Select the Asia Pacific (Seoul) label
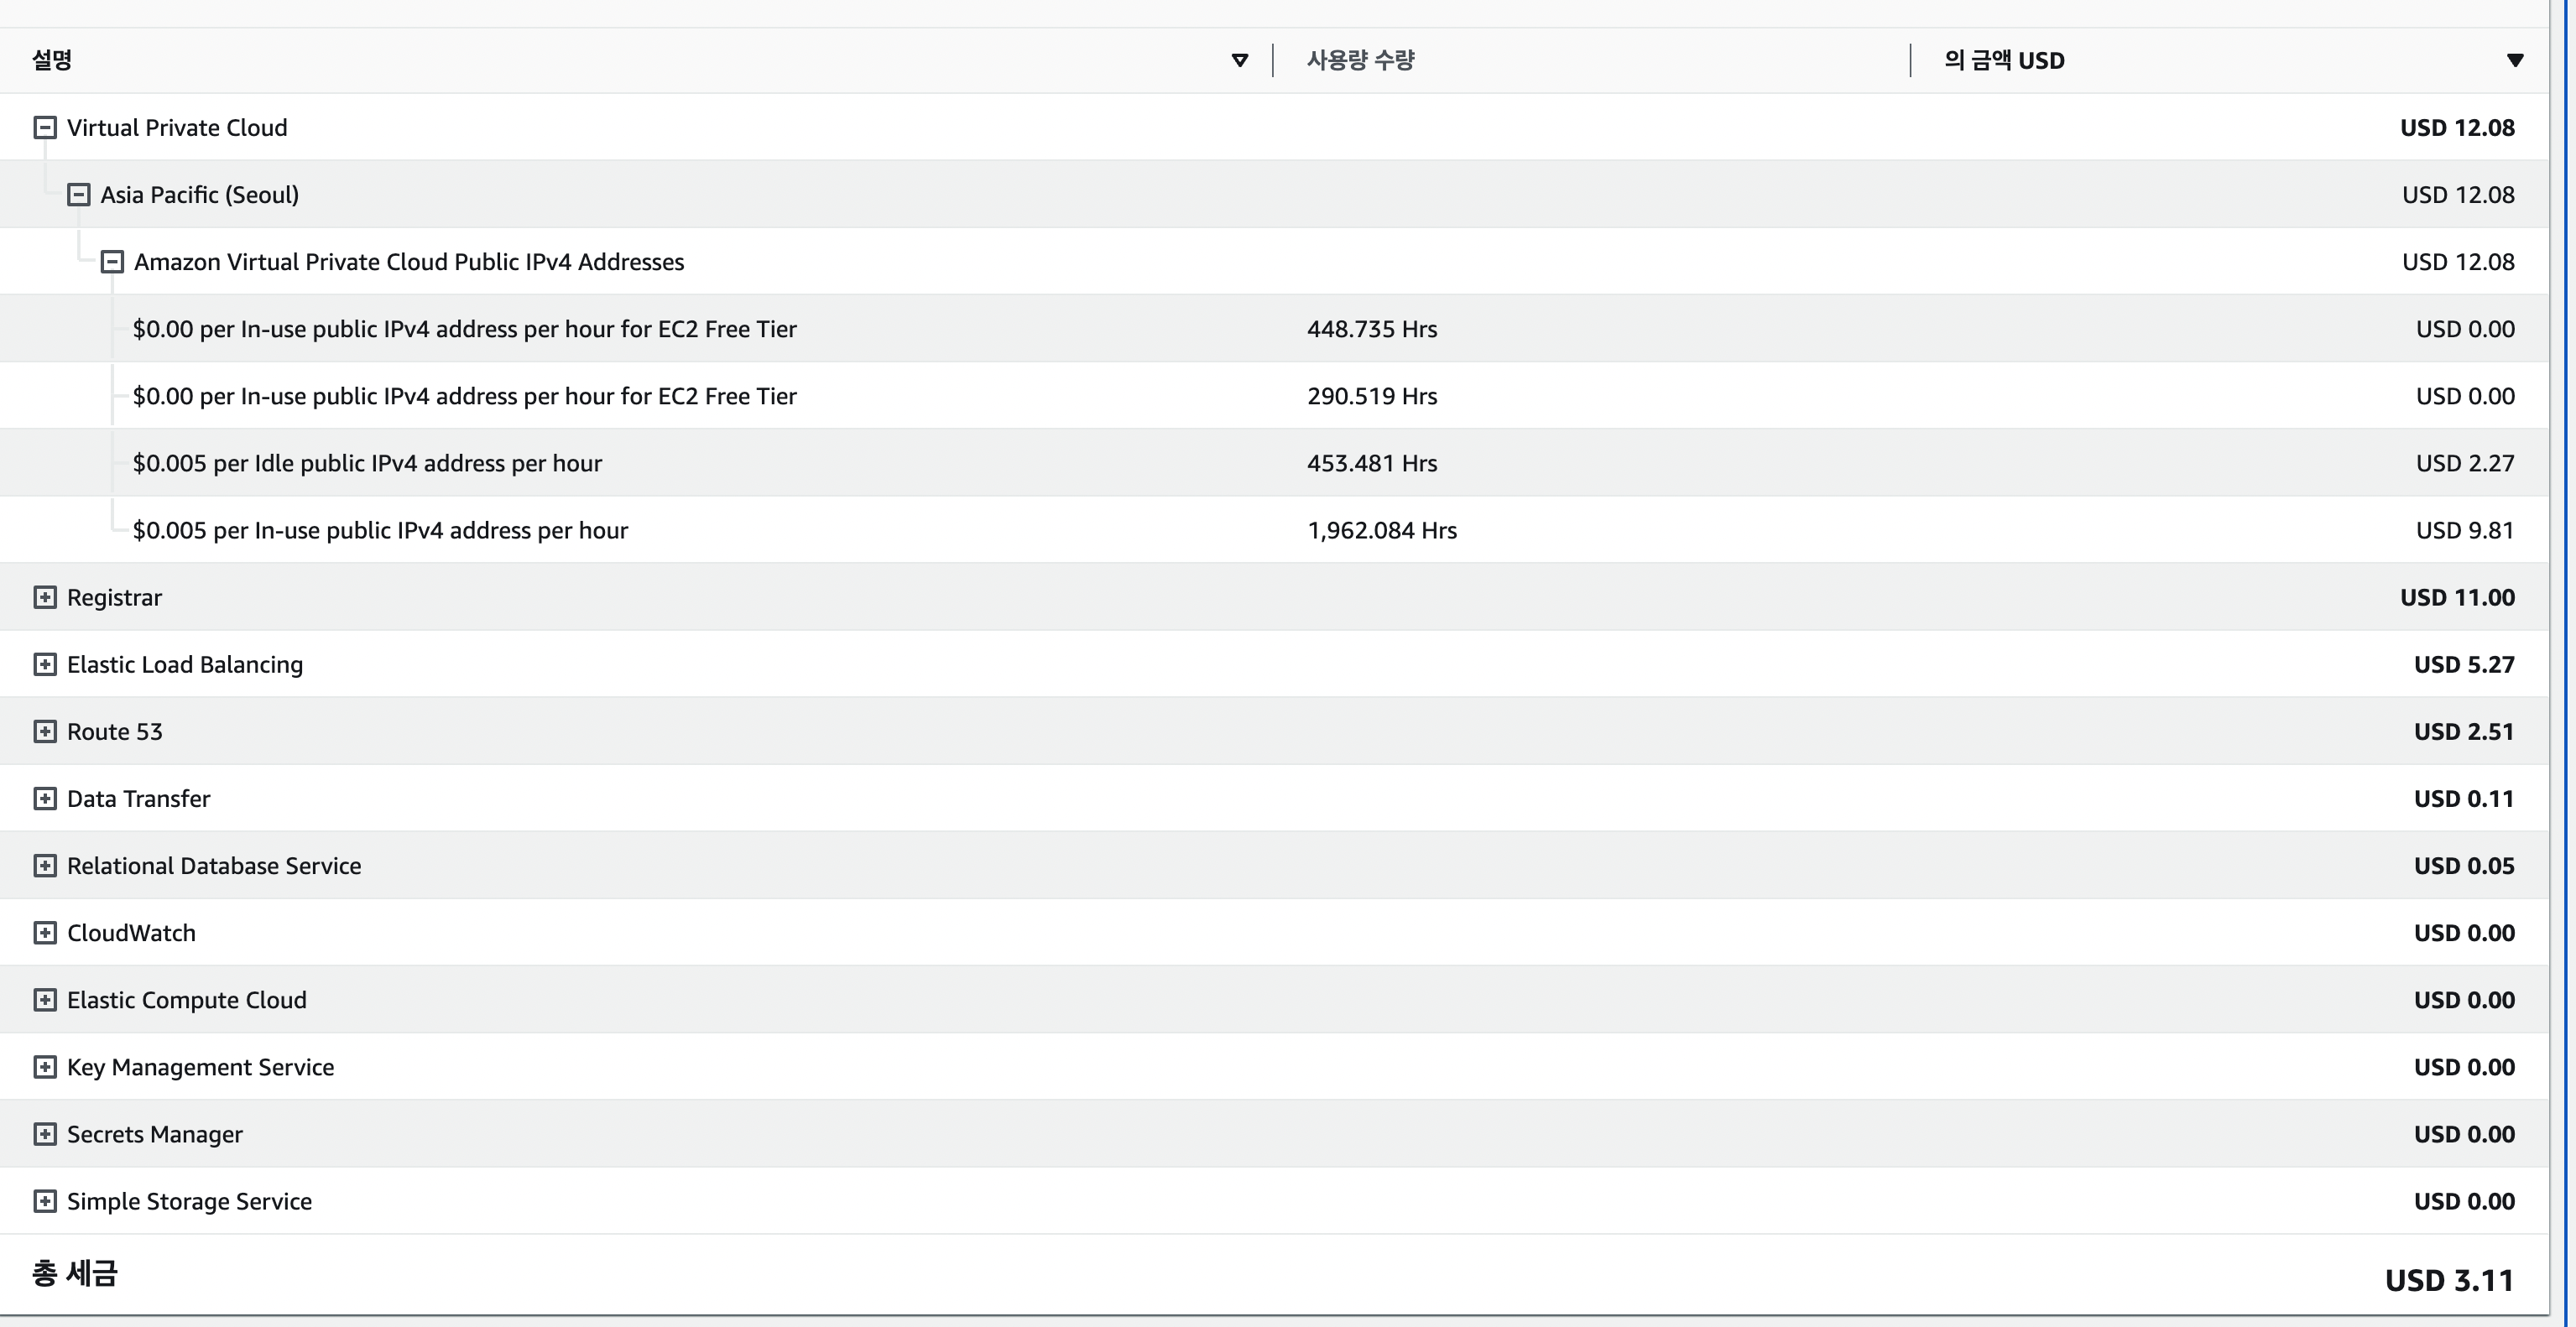2576x1327 pixels. [200, 194]
